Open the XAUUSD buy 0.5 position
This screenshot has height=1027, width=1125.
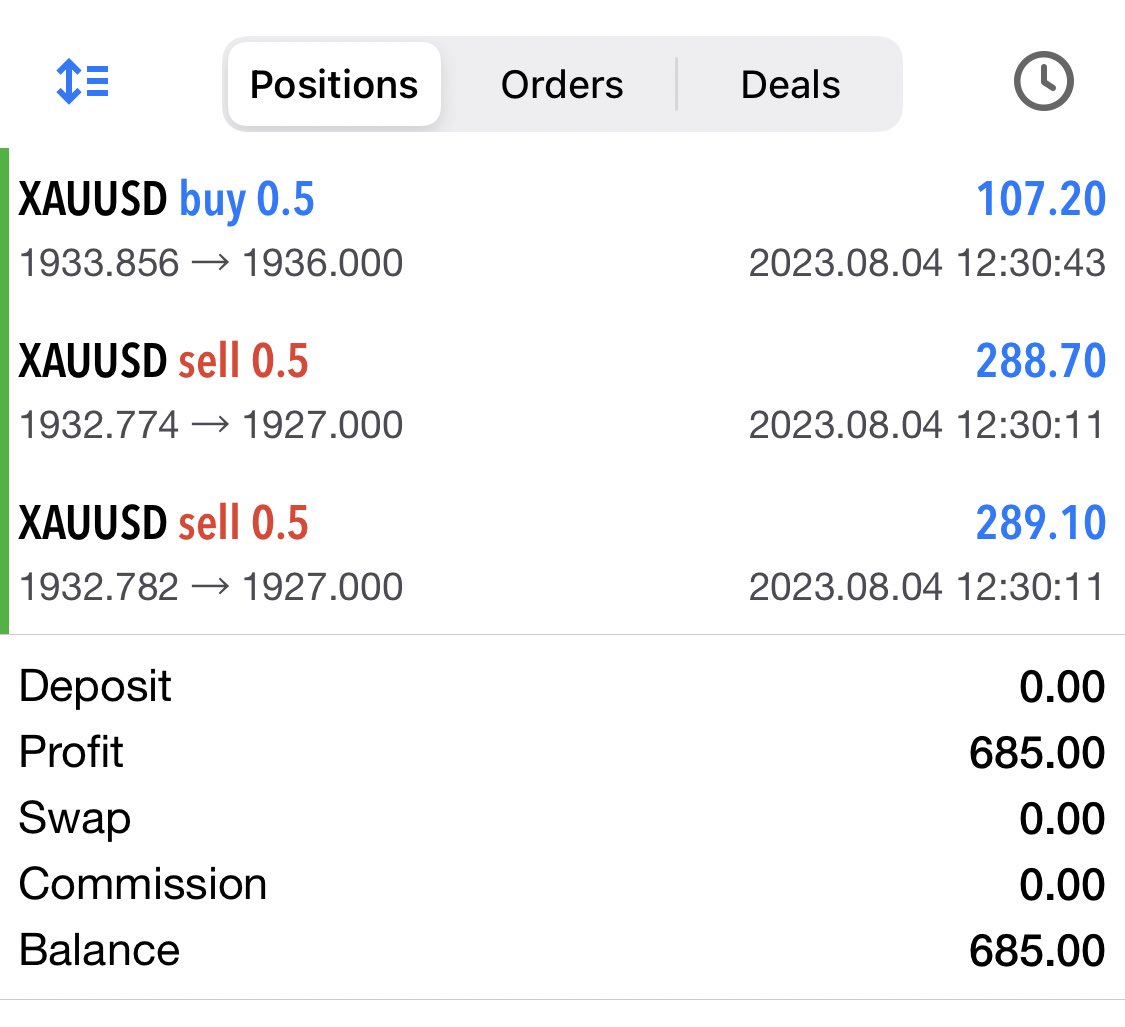(x=562, y=230)
